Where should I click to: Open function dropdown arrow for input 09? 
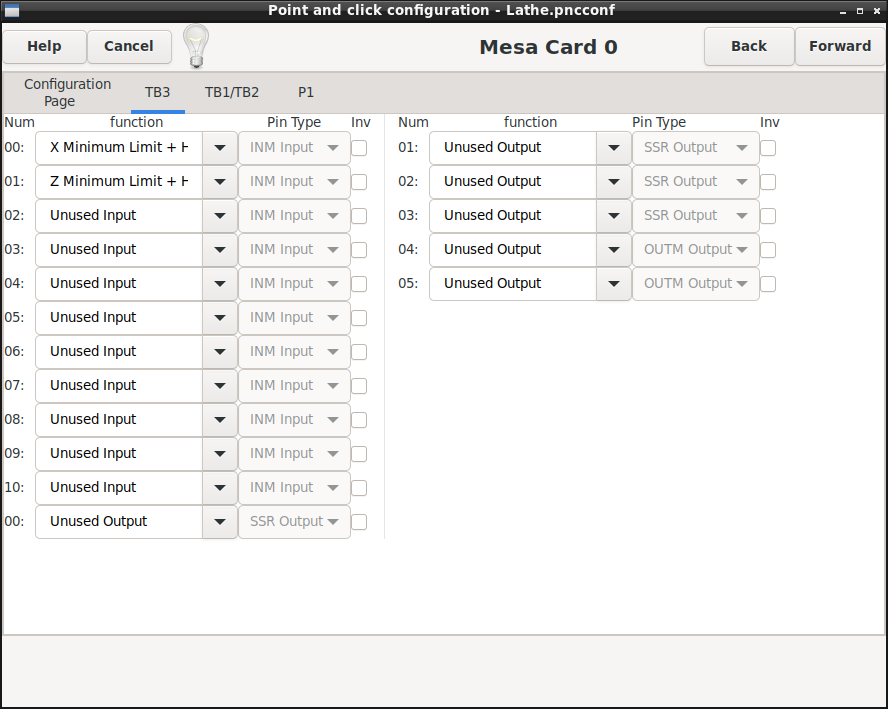pyautogui.click(x=220, y=454)
